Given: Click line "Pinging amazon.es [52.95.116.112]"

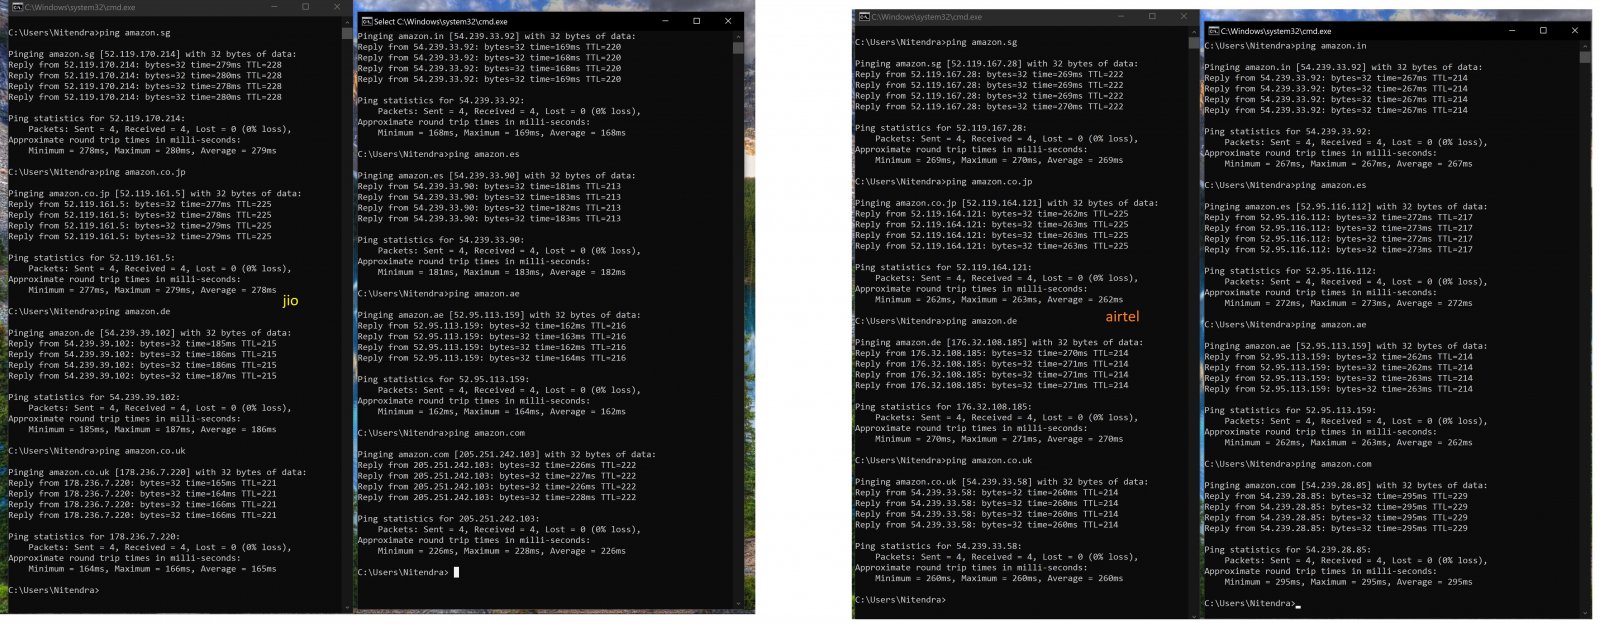Looking at the screenshot, I should click(1346, 207).
